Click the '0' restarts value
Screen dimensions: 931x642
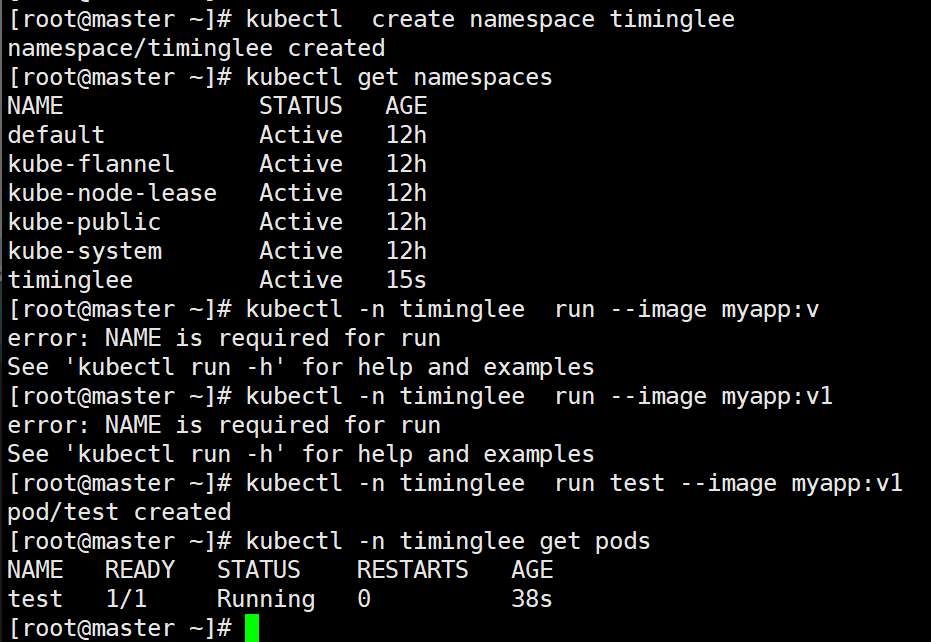[x=364, y=599]
